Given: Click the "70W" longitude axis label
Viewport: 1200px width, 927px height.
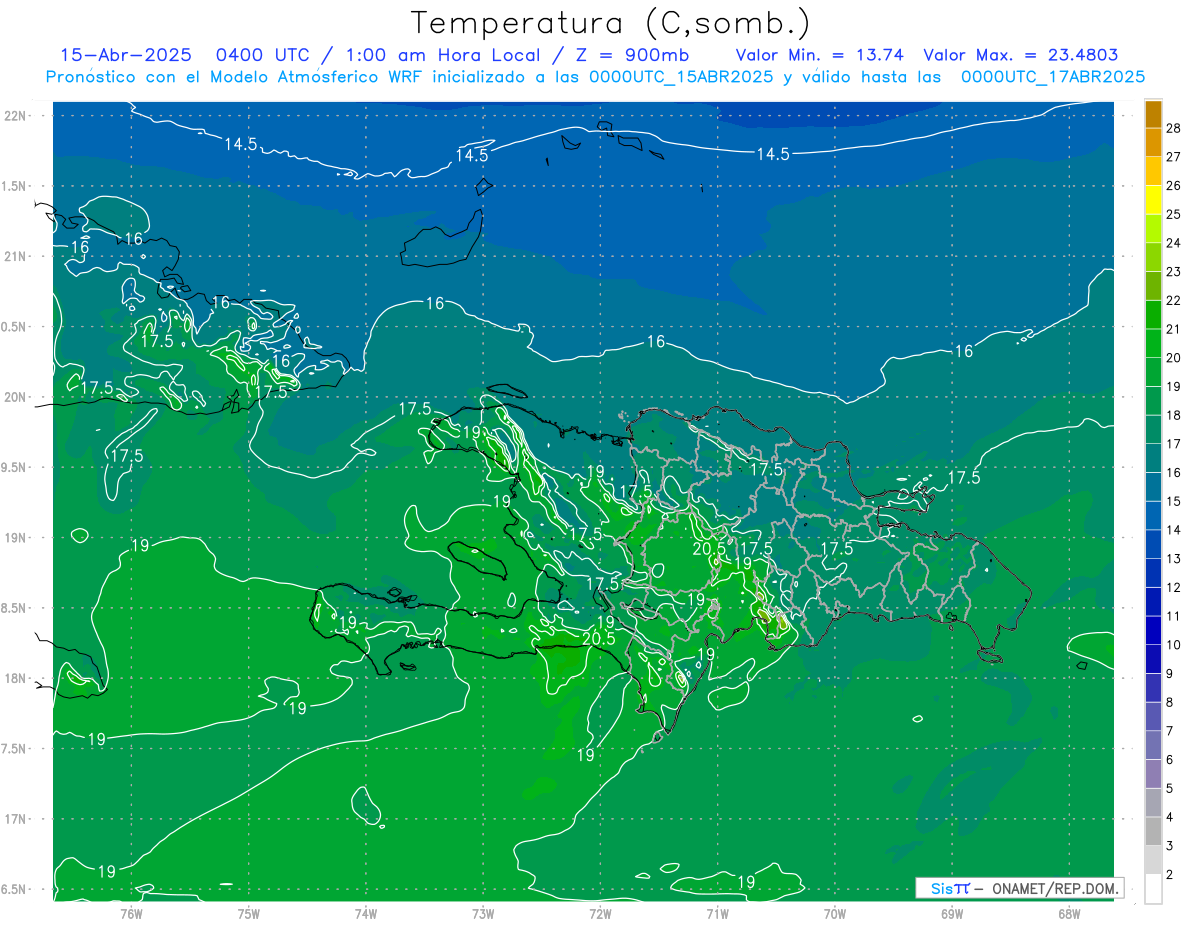Looking at the screenshot, I should tap(834, 914).
